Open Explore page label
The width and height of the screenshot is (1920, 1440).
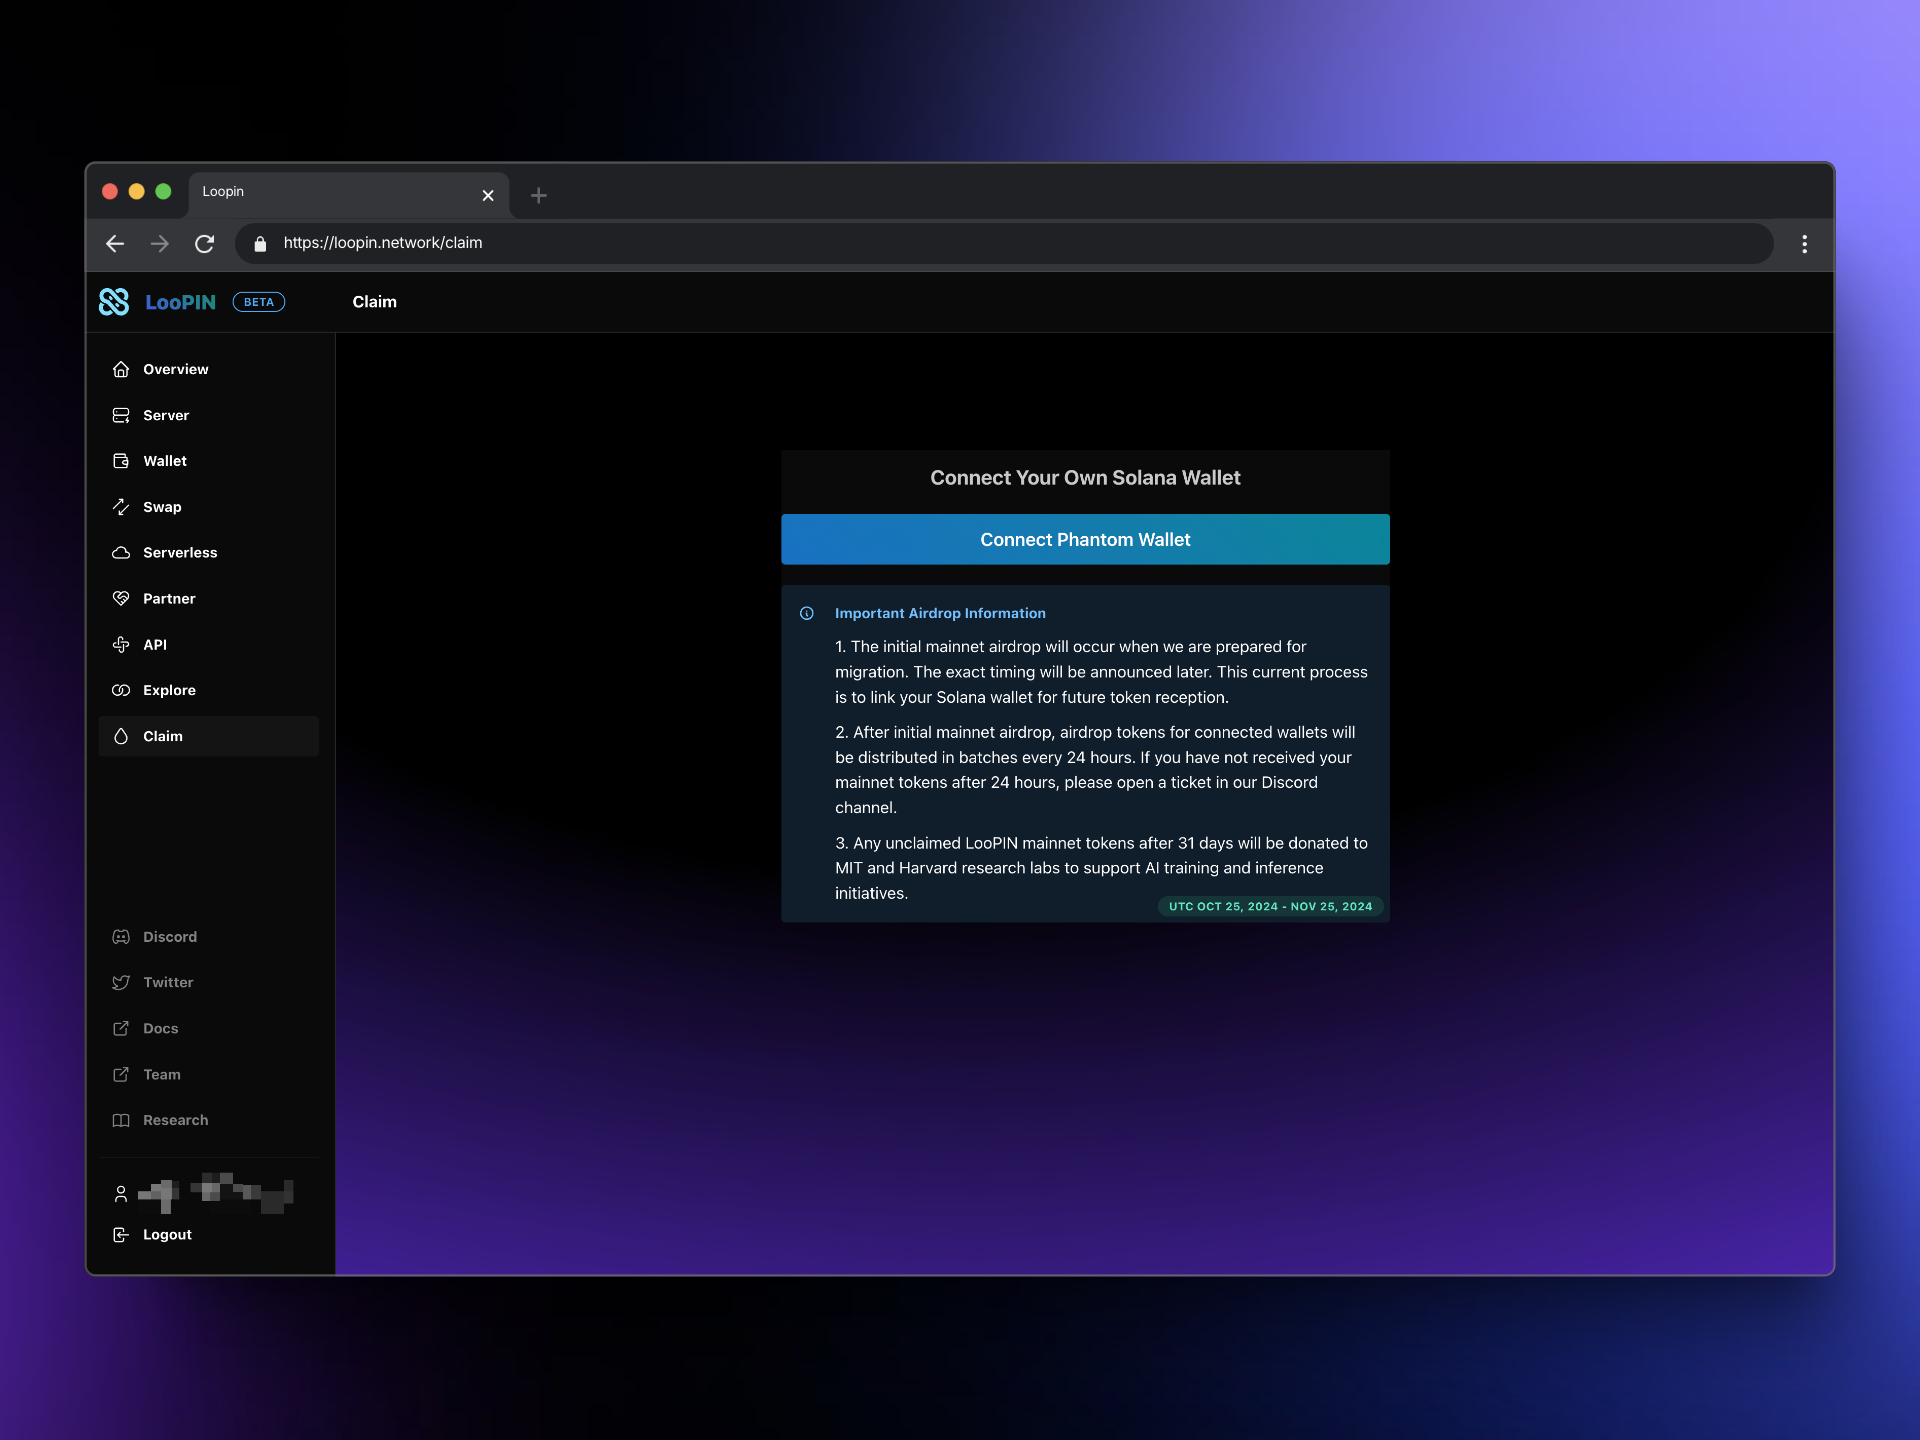169,691
